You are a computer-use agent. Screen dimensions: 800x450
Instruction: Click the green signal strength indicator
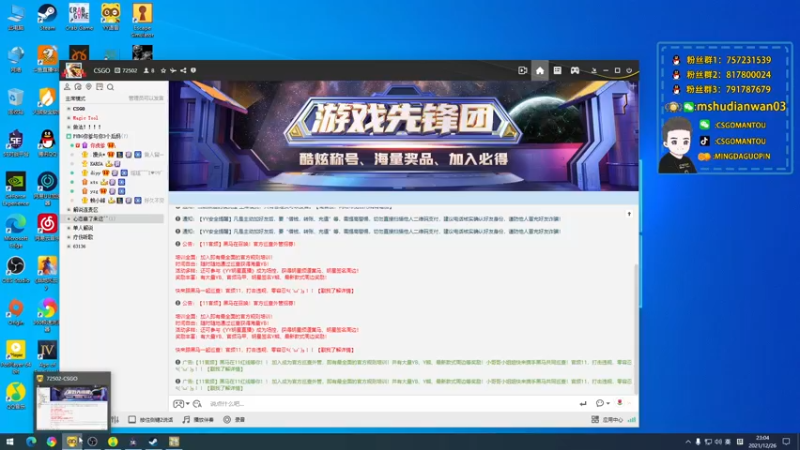[x=632, y=419]
